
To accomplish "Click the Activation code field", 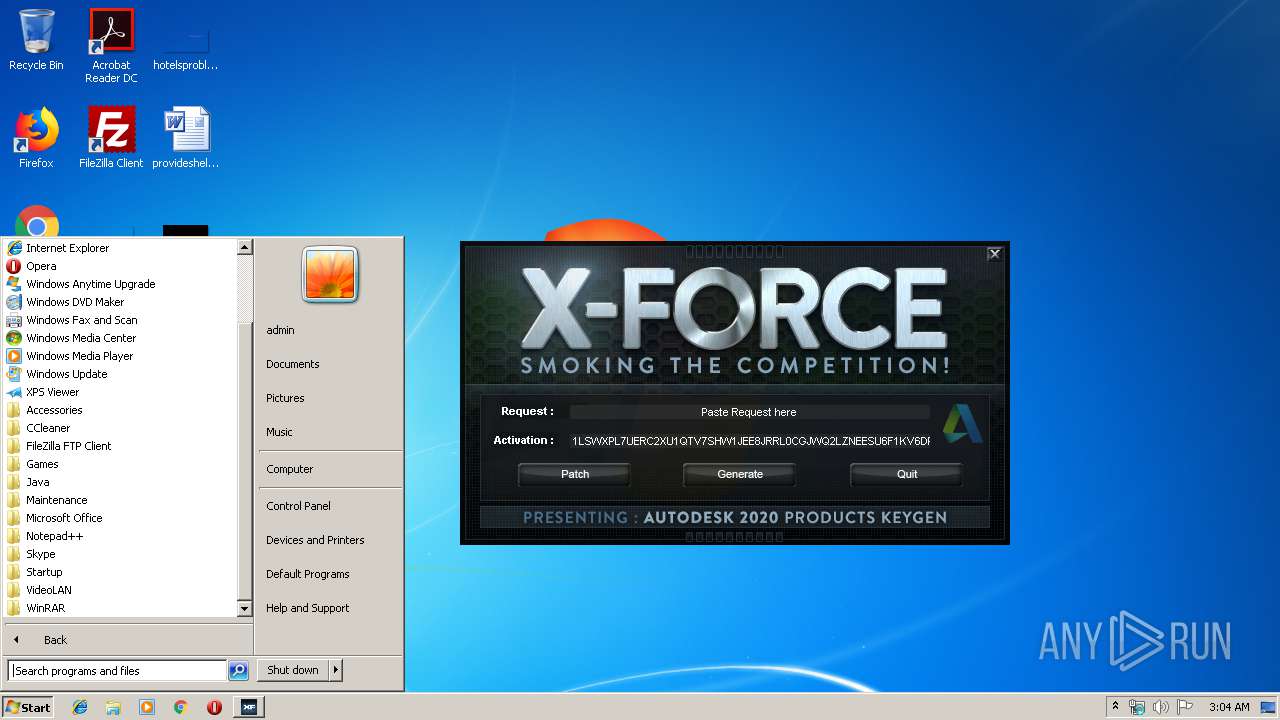I will point(750,441).
